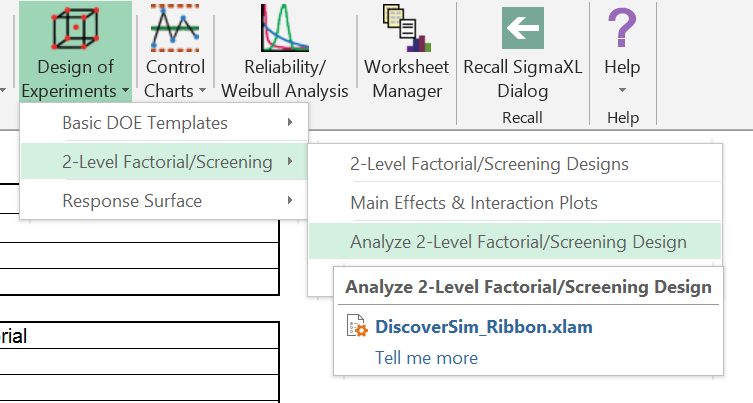Image resolution: width=753 pixels, height=403 pixels.
Task: Select Main Effects & Interaction Plots
Action: click(x=473, y=203)
